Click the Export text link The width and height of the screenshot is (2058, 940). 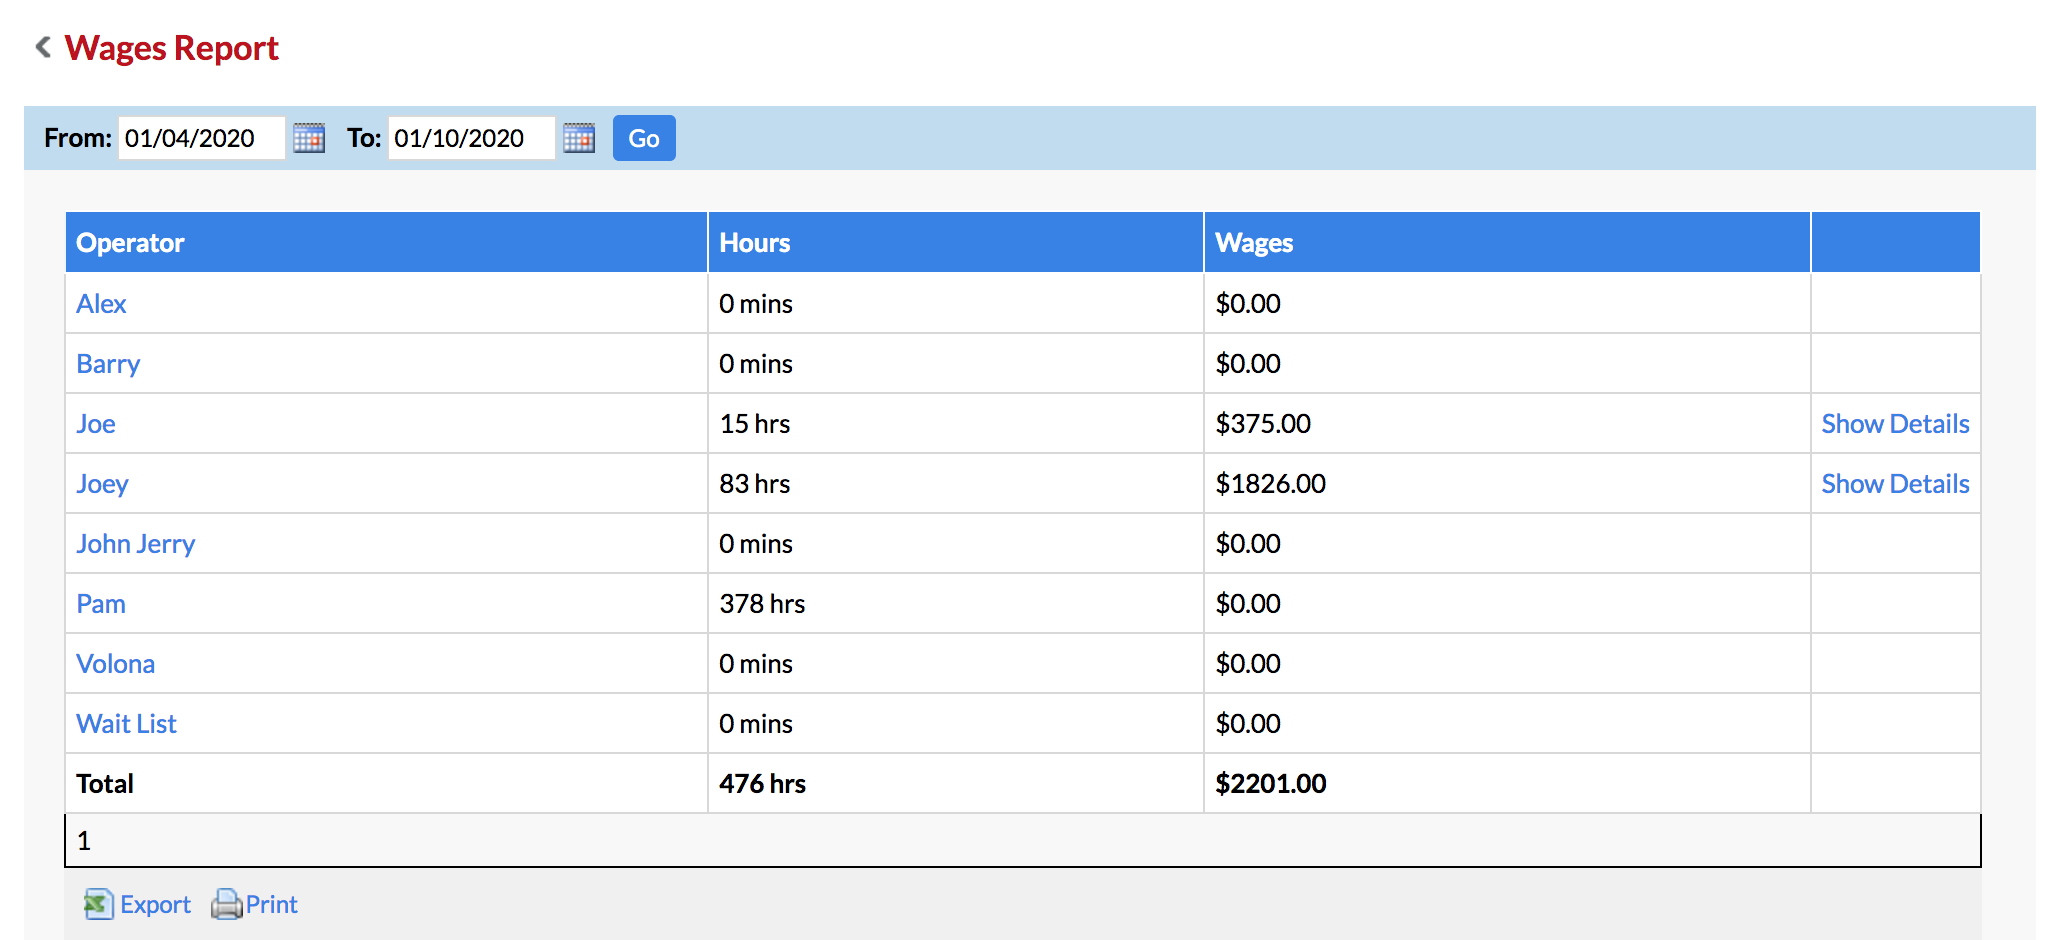coord(155,905)
